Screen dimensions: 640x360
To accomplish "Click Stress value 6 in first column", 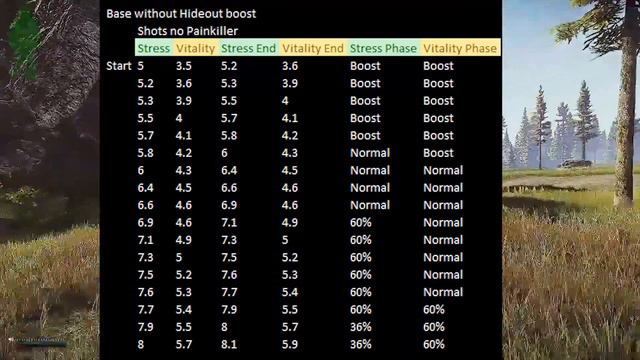I will coord(140,171).
